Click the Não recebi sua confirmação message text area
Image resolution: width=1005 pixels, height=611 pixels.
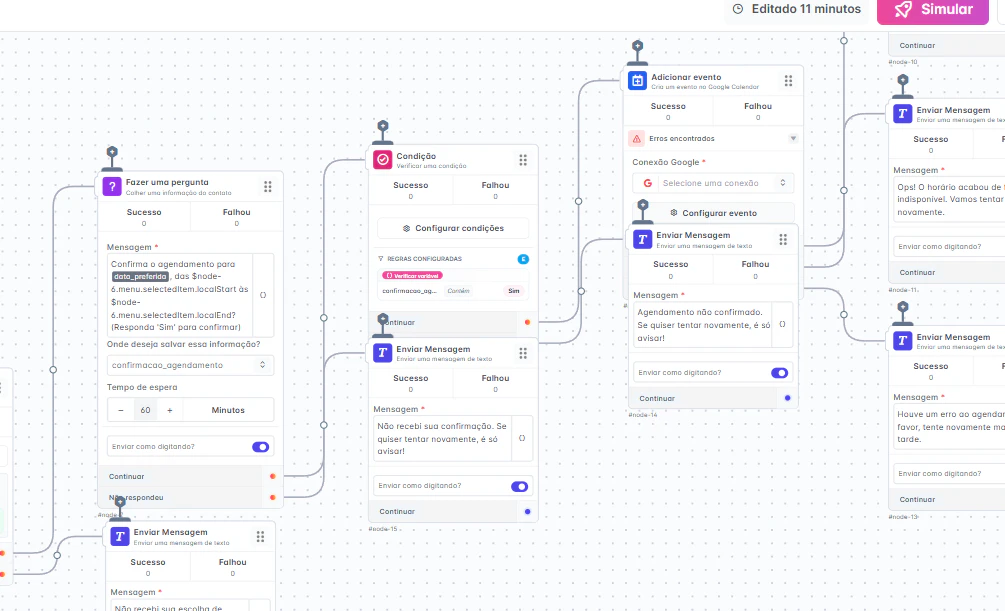click(442, 439)
